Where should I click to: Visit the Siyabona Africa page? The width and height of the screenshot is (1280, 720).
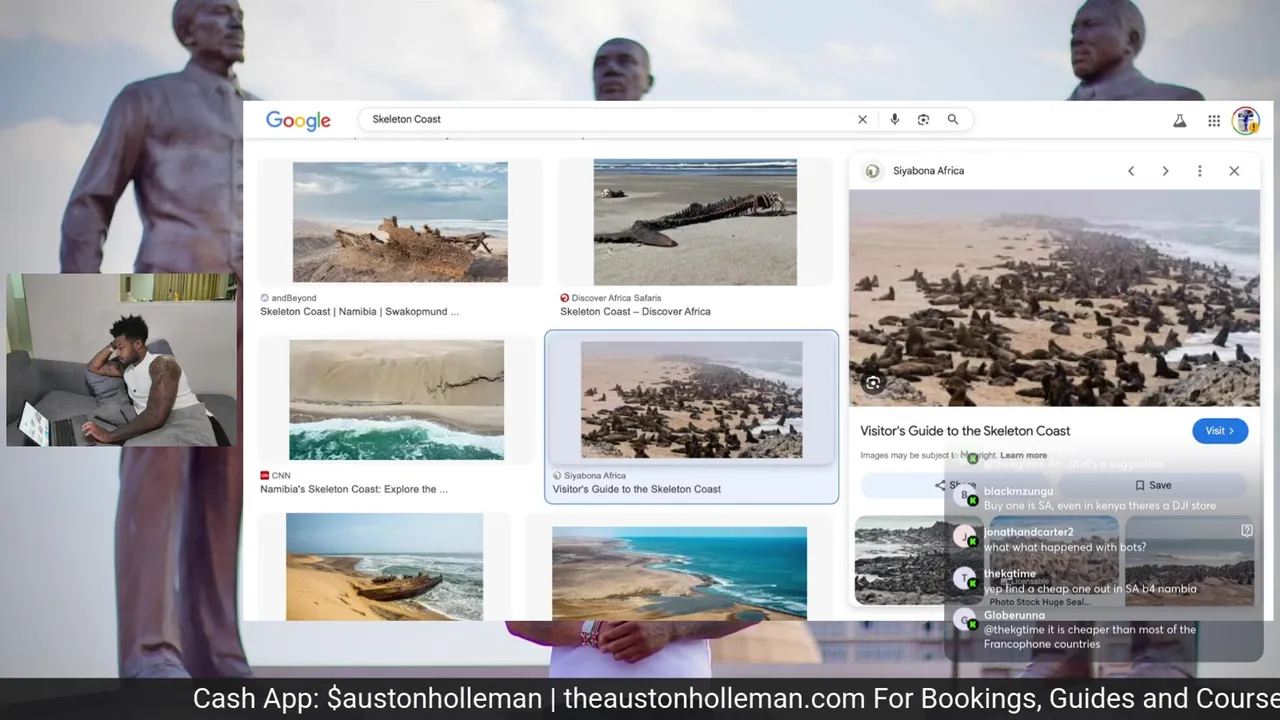(1220, 431)
